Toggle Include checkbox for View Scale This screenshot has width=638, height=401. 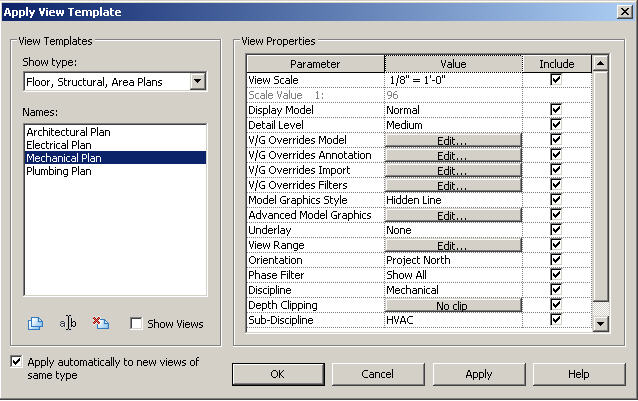tap(556, 79)
